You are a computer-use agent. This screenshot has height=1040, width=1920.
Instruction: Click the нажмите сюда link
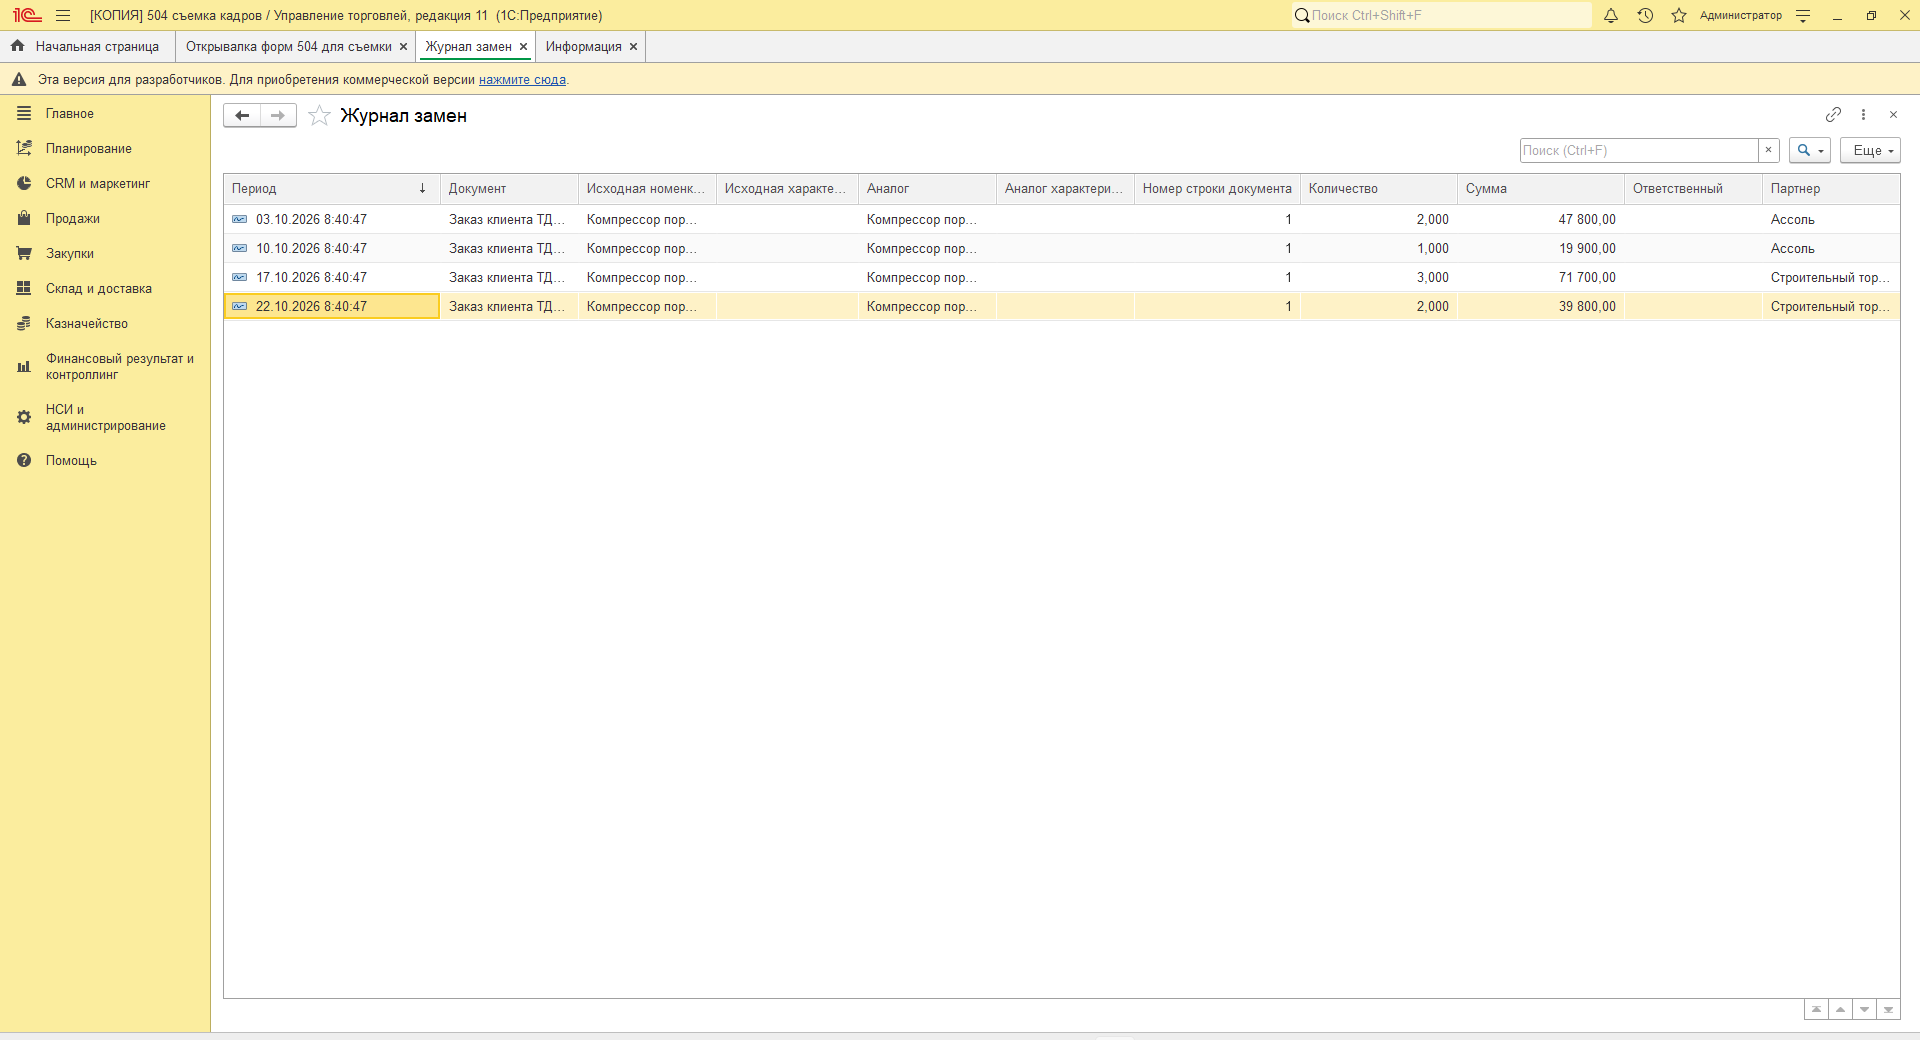pyautogui.click(x=522, y=80)
